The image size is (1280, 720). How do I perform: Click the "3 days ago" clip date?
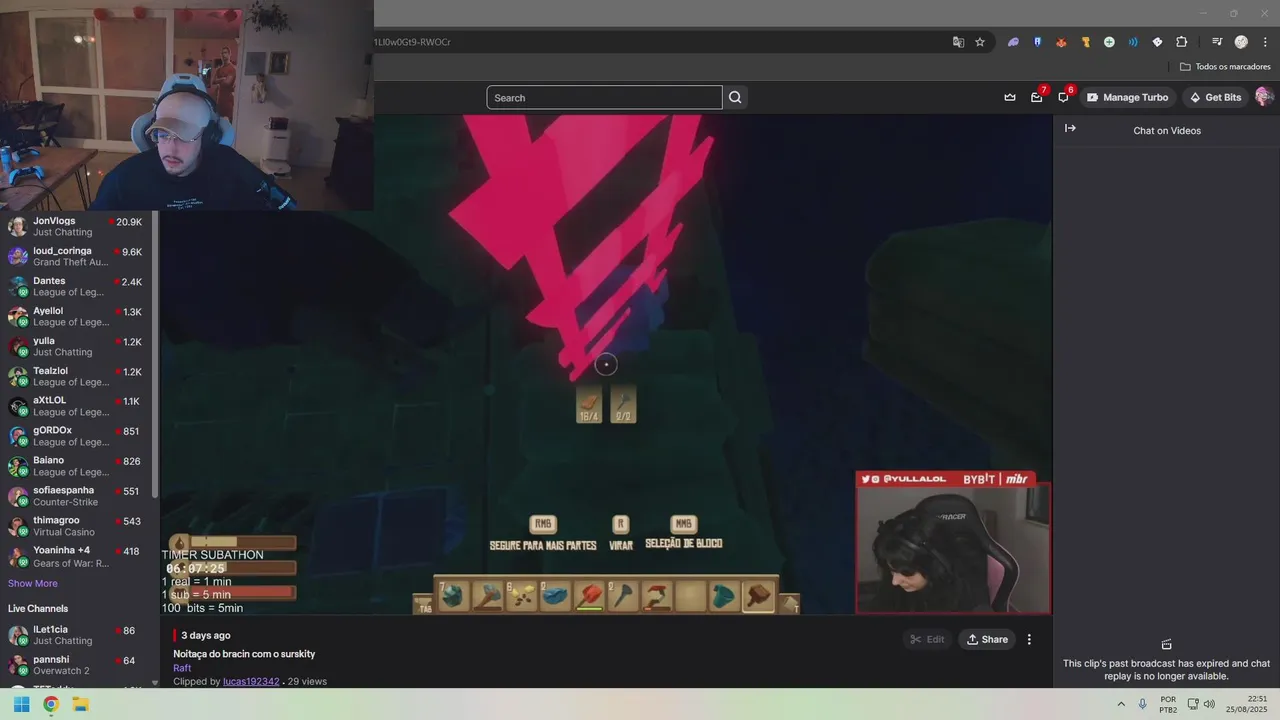[206, 635]
